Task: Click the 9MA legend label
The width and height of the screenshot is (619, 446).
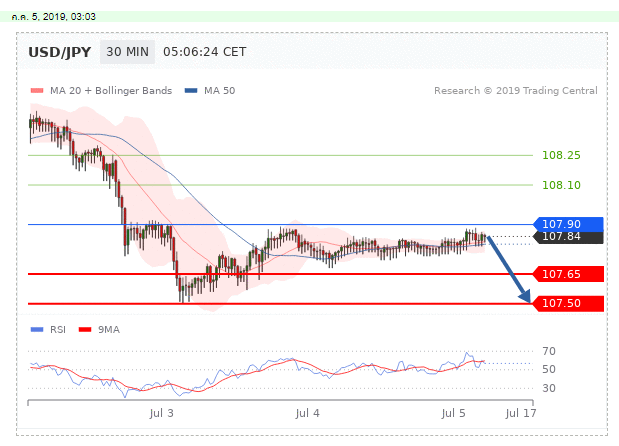Action: tap(109, 330)
